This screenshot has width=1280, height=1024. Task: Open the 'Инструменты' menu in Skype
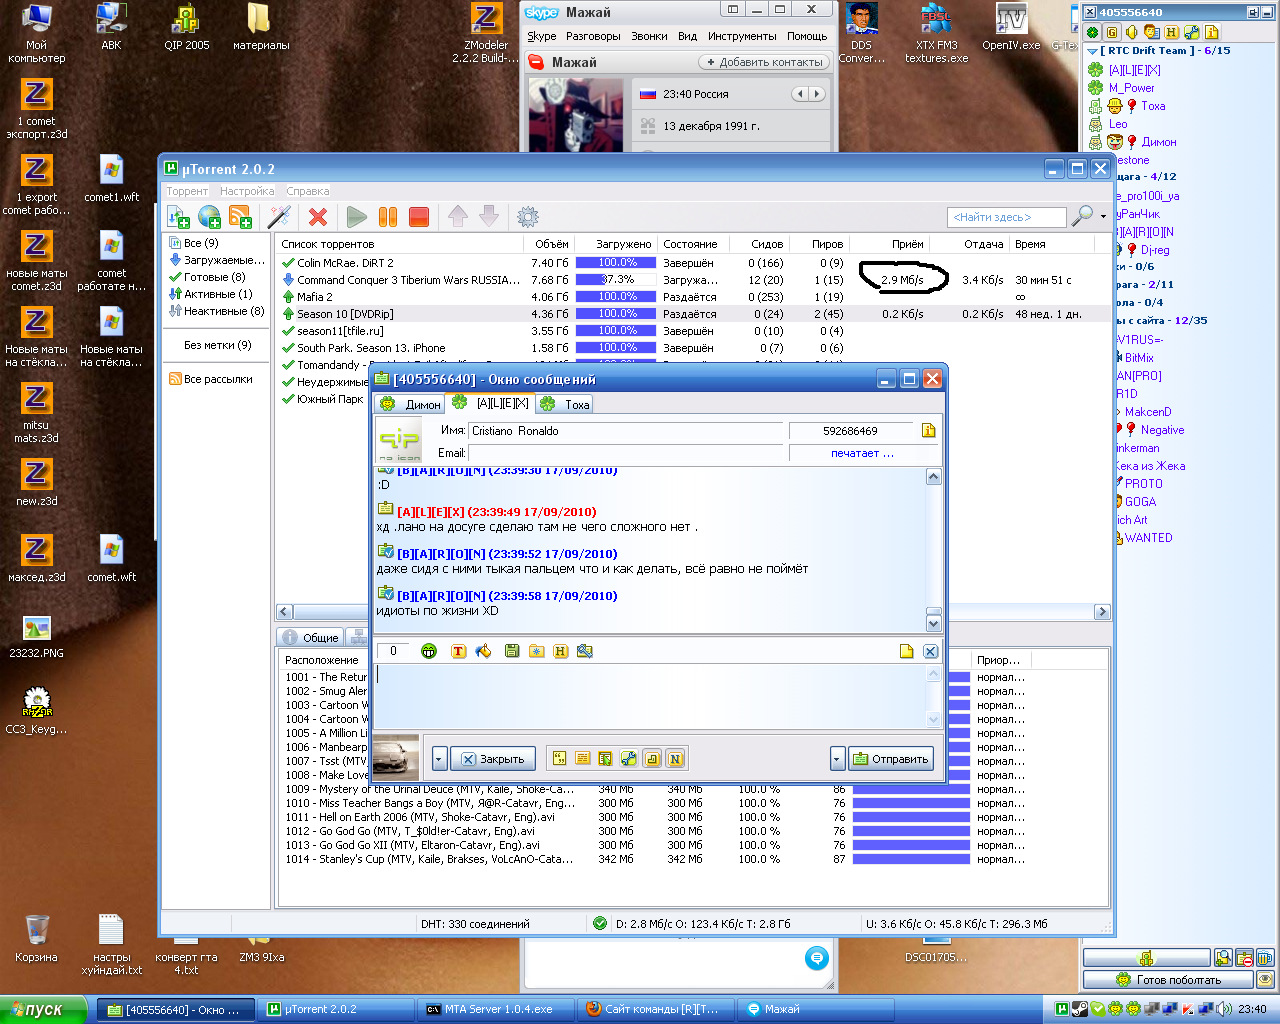[742, 36]
